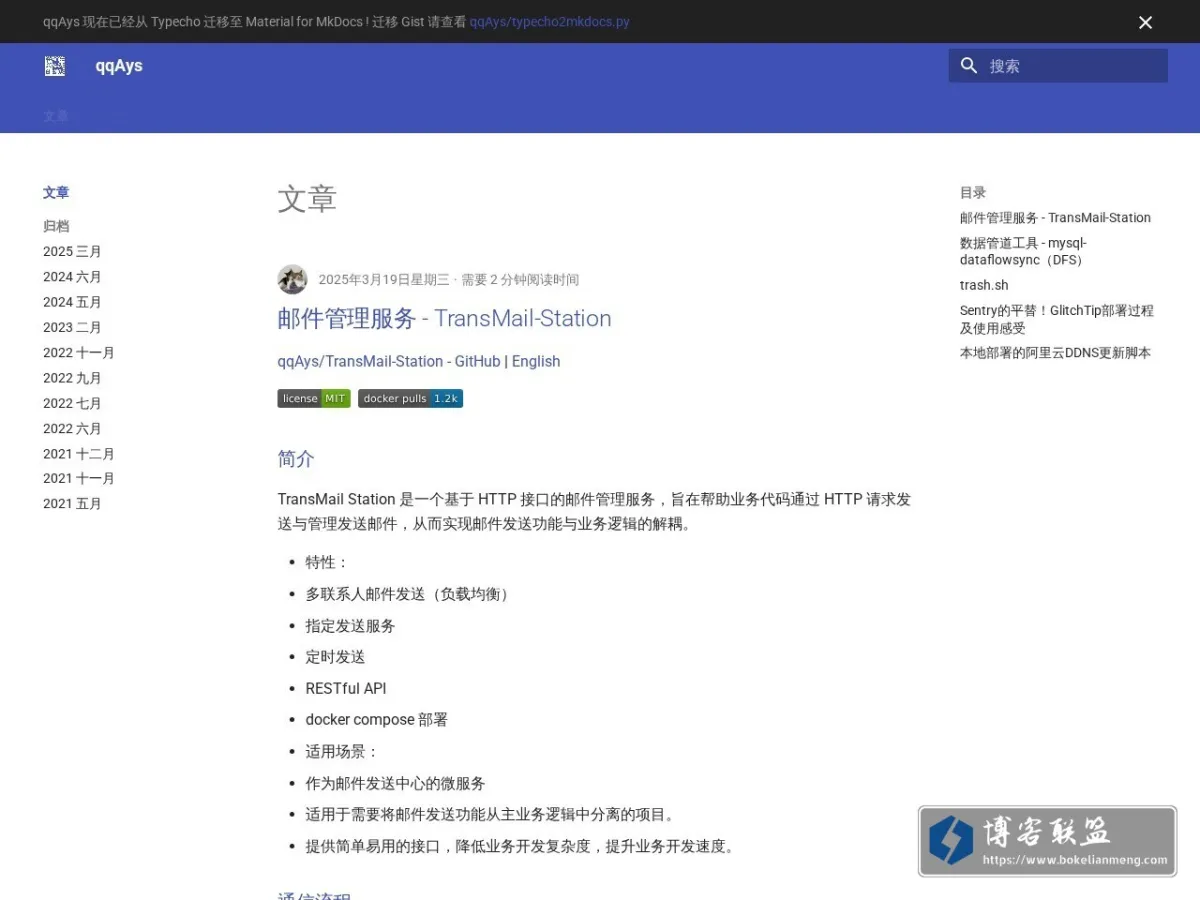
Task: Open archive 2022 六月
Action: (x=72, y=428)
